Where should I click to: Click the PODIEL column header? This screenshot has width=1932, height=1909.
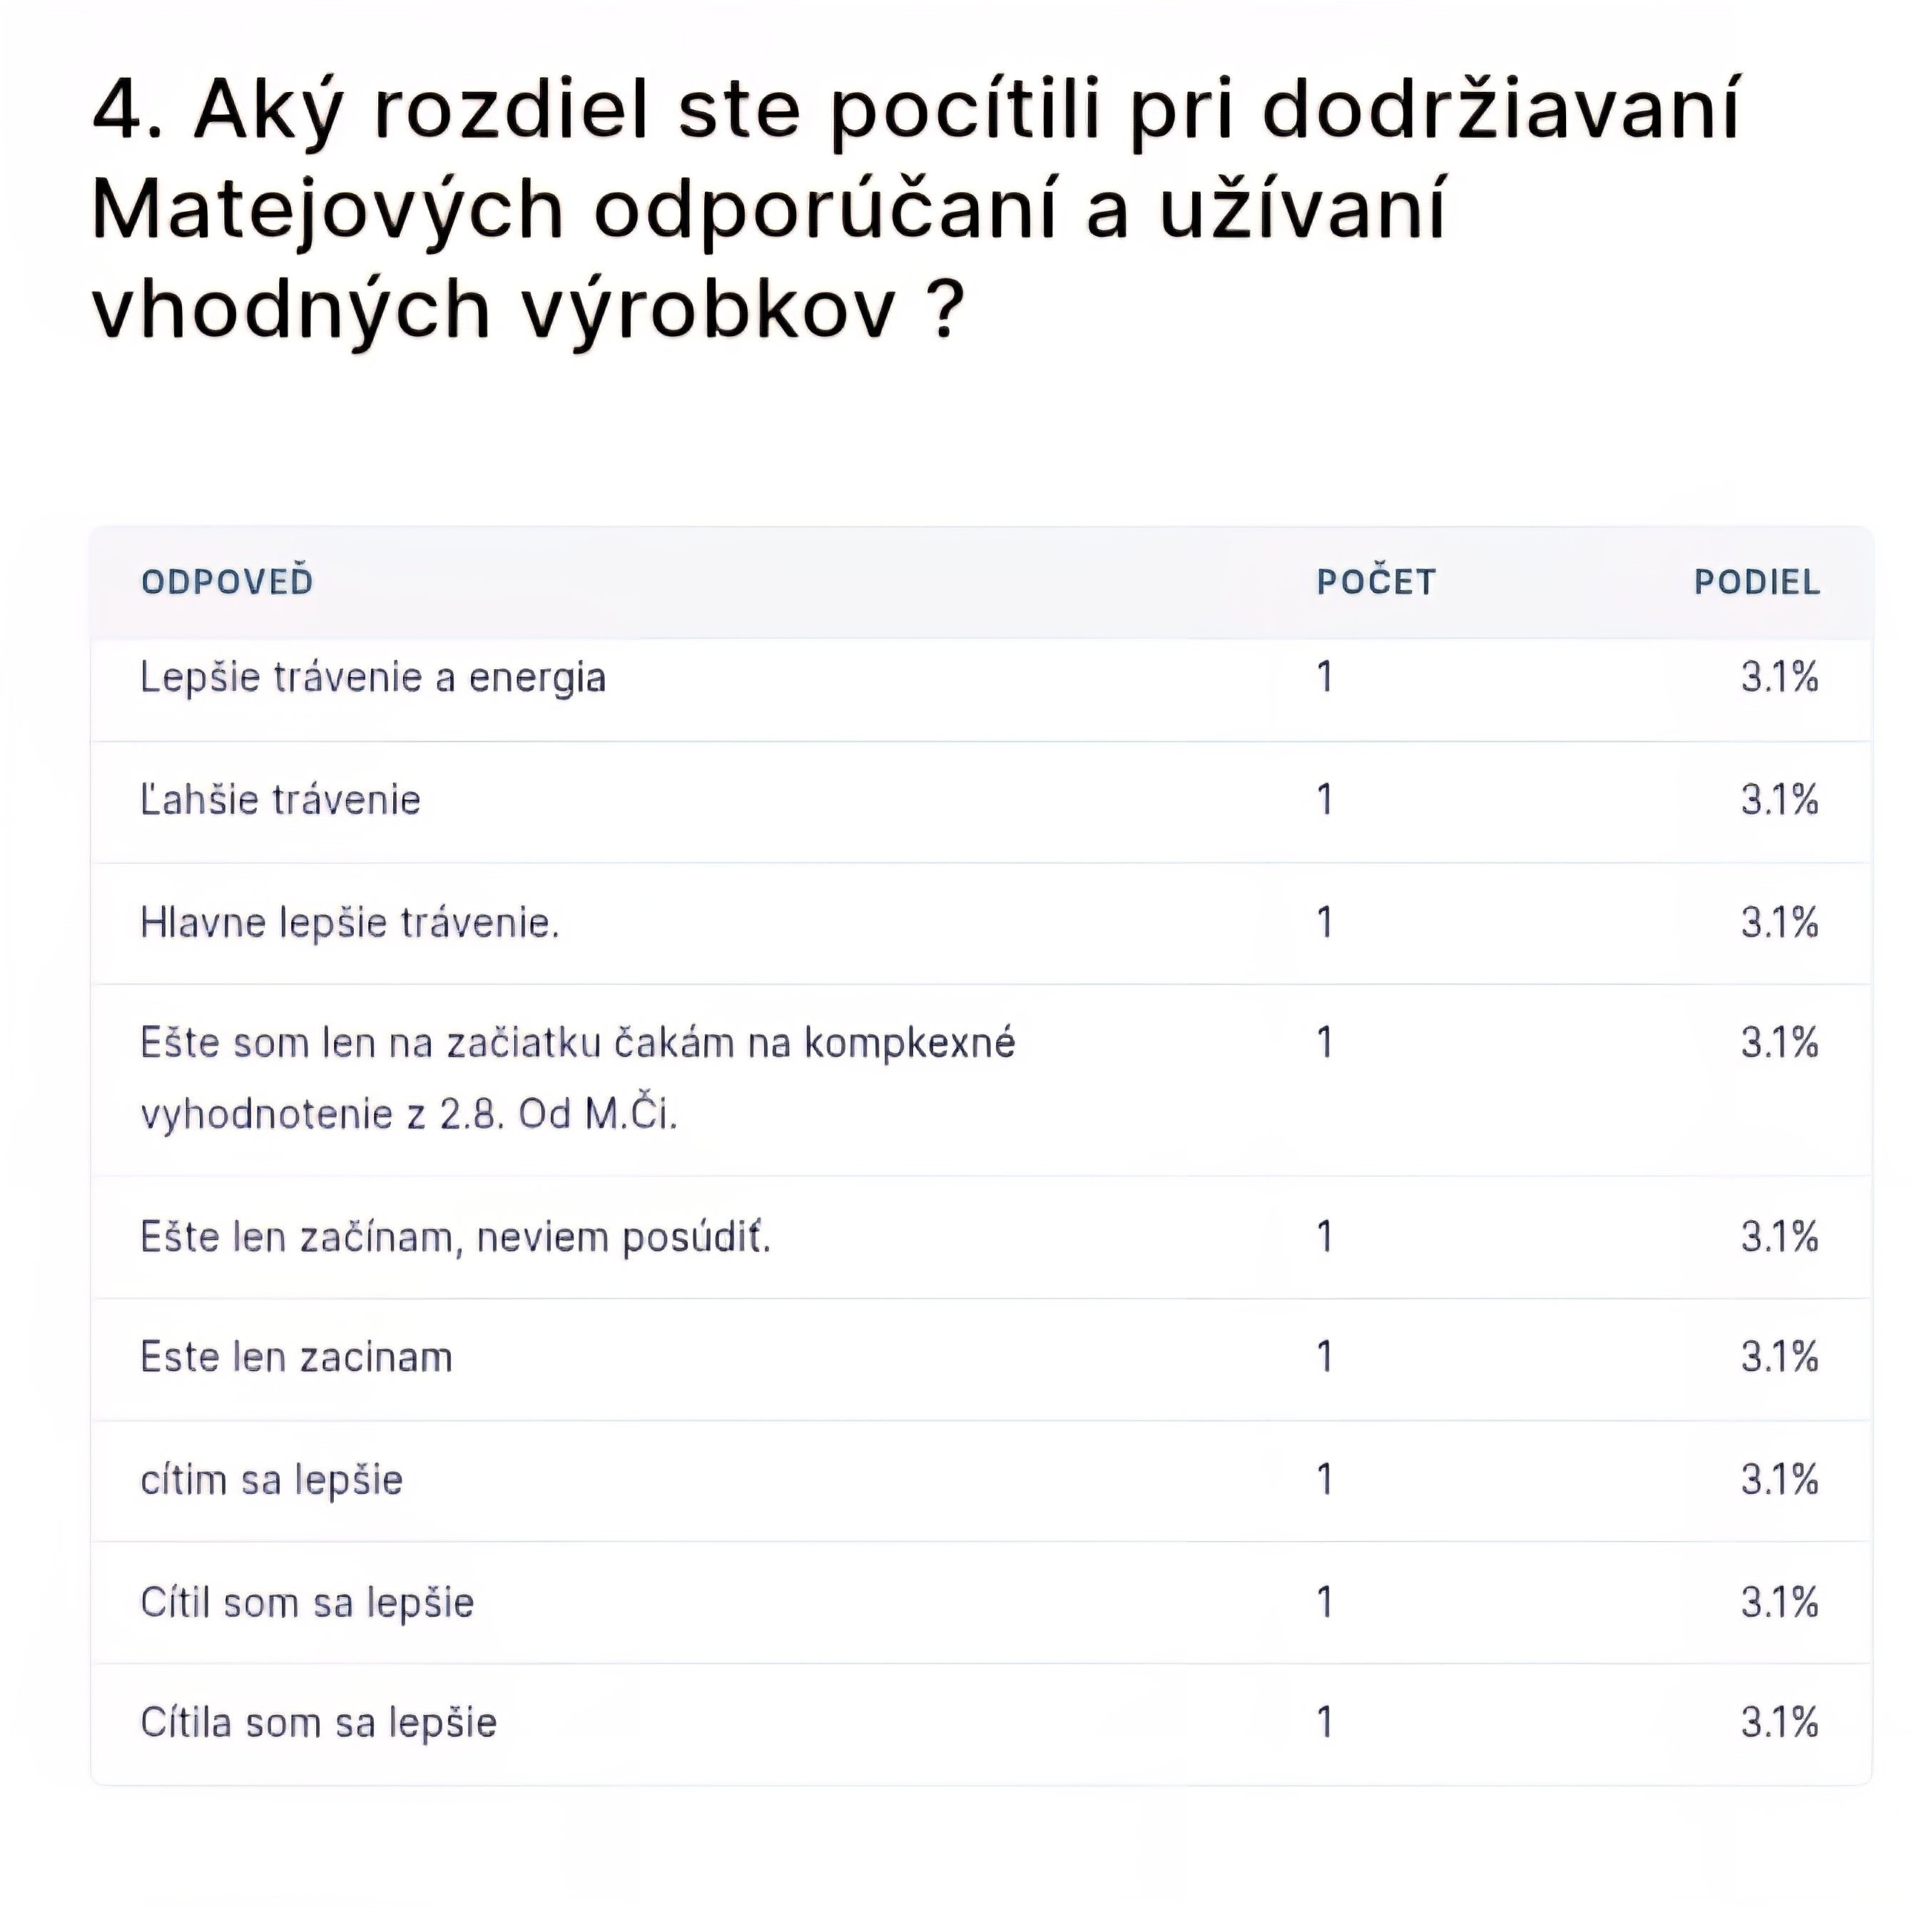tap(1756, 581)
